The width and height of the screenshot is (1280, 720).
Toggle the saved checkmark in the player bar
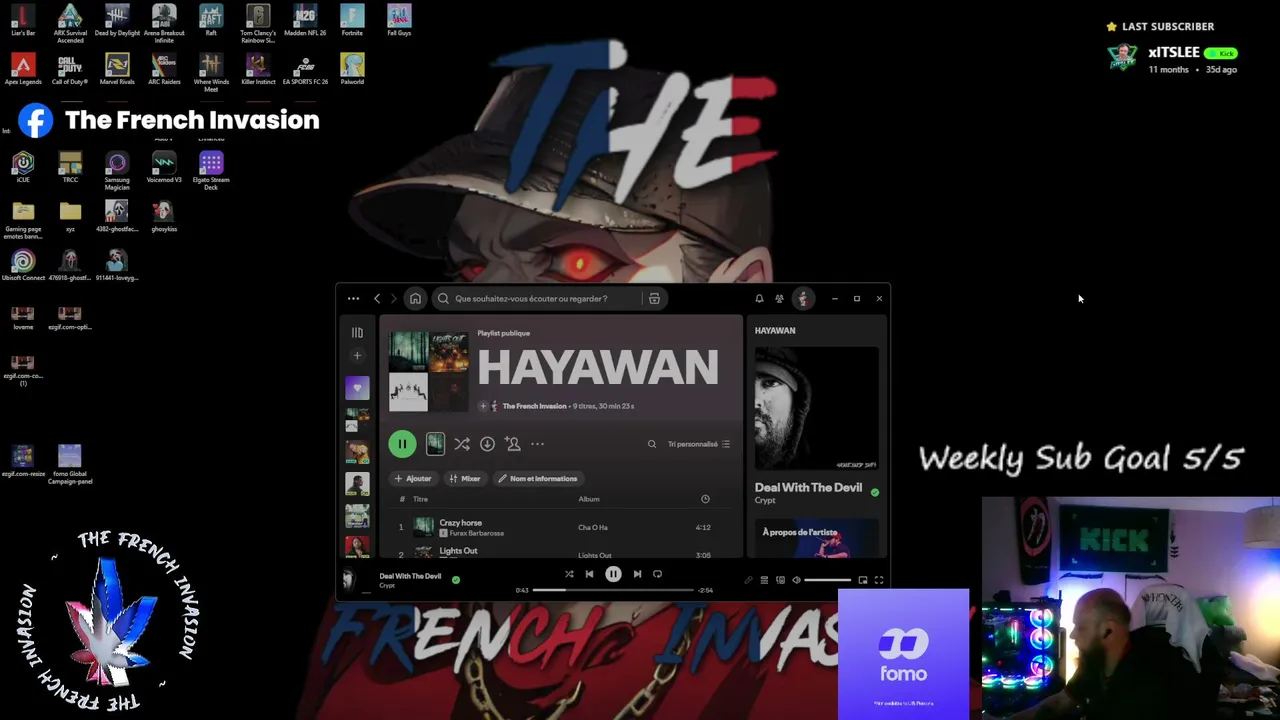[456, 579]
